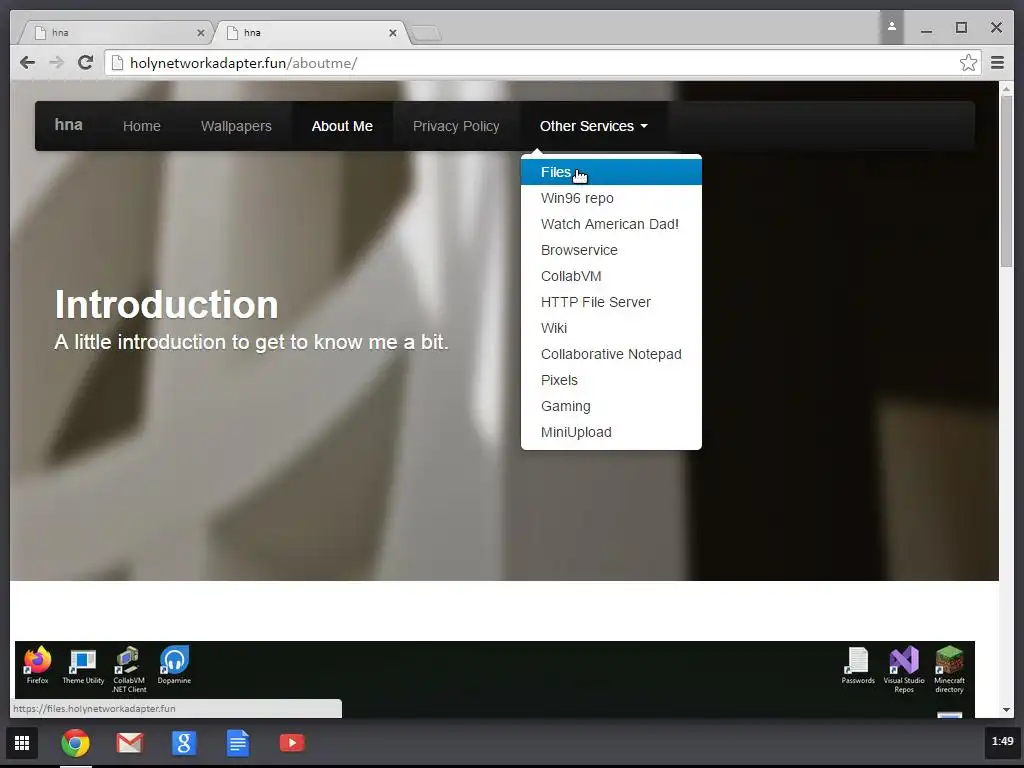
Task: Open Google Docs from the shelf
Action: [x=238, y=743]
